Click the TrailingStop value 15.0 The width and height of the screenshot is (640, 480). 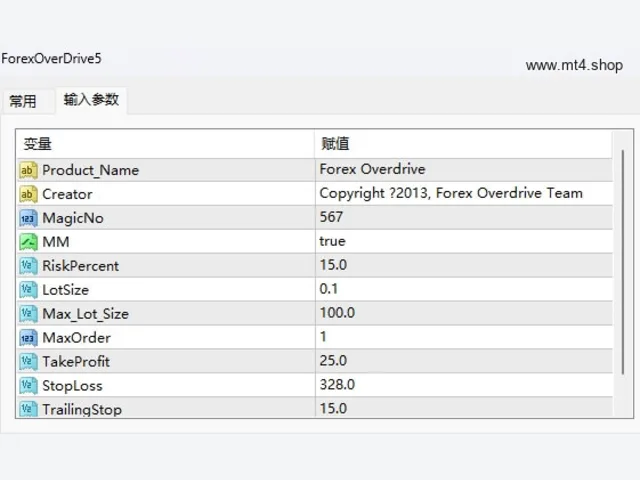click(333, 408)
